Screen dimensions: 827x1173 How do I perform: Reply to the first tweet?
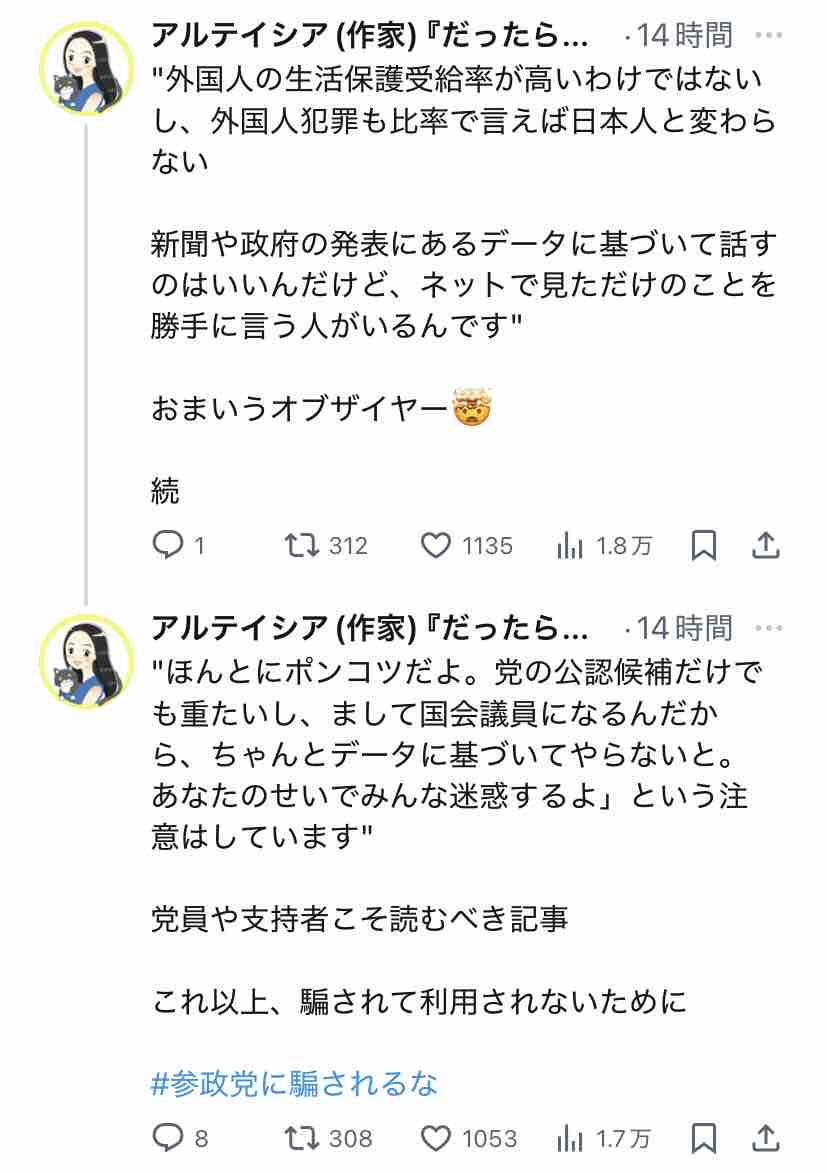click(166, 545)
